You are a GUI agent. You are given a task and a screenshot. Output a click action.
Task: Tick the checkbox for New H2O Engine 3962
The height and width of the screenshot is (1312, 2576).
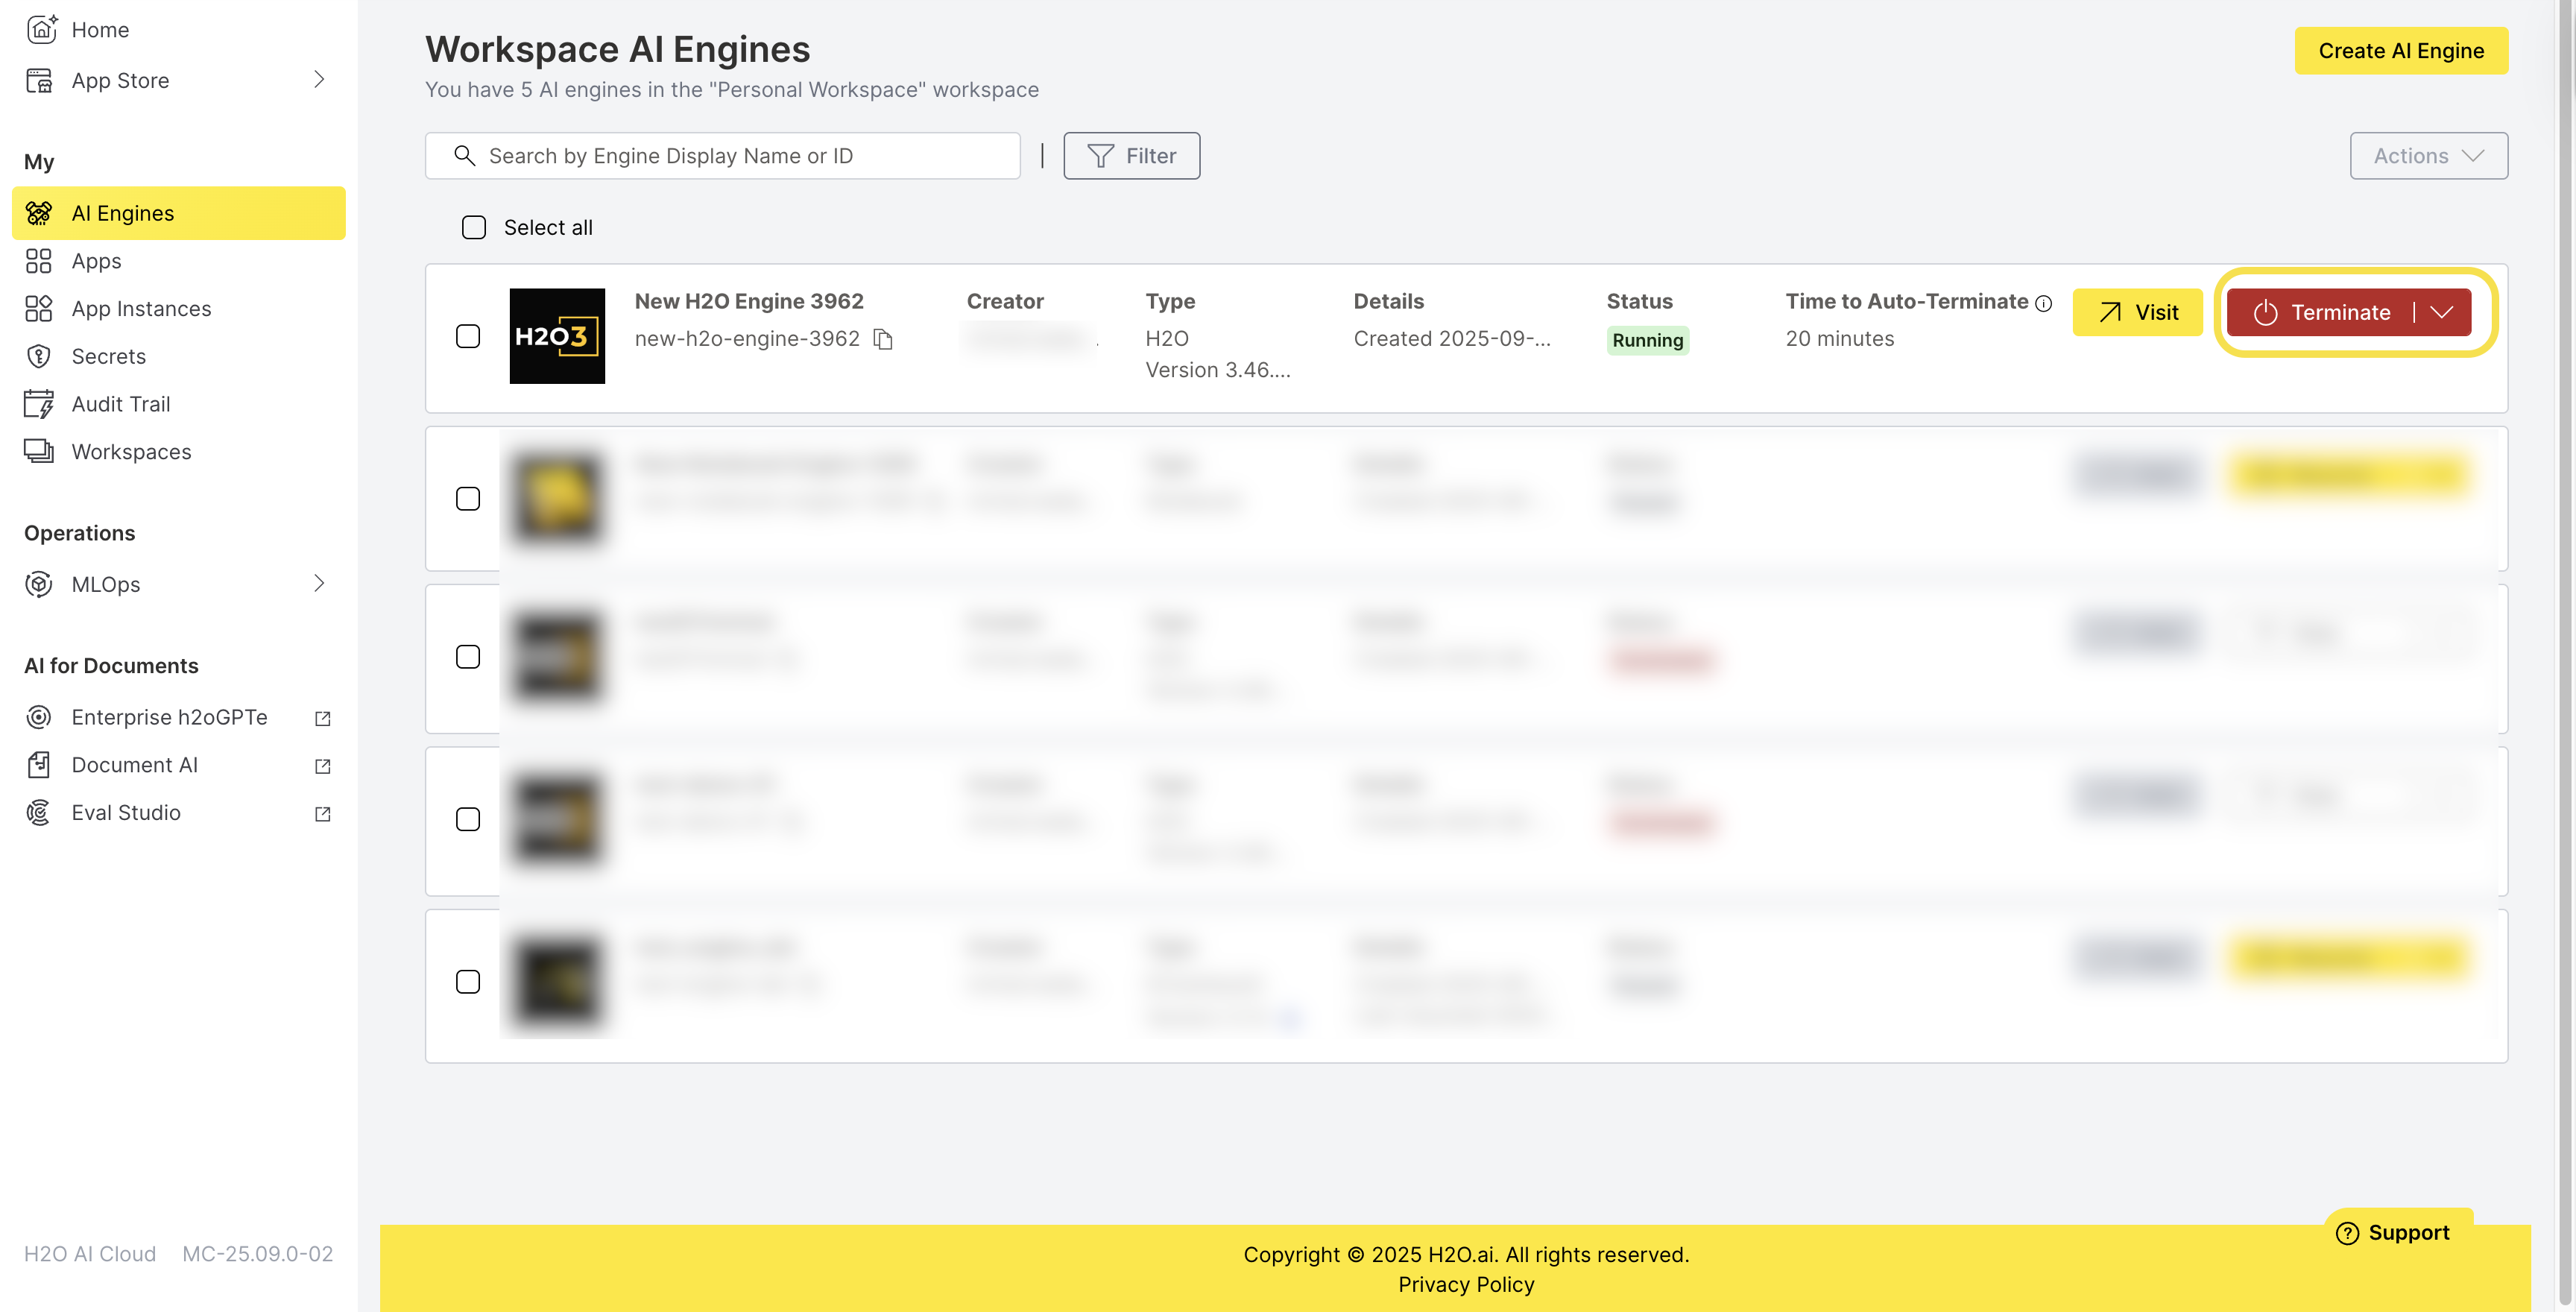(x=468, y=336)
